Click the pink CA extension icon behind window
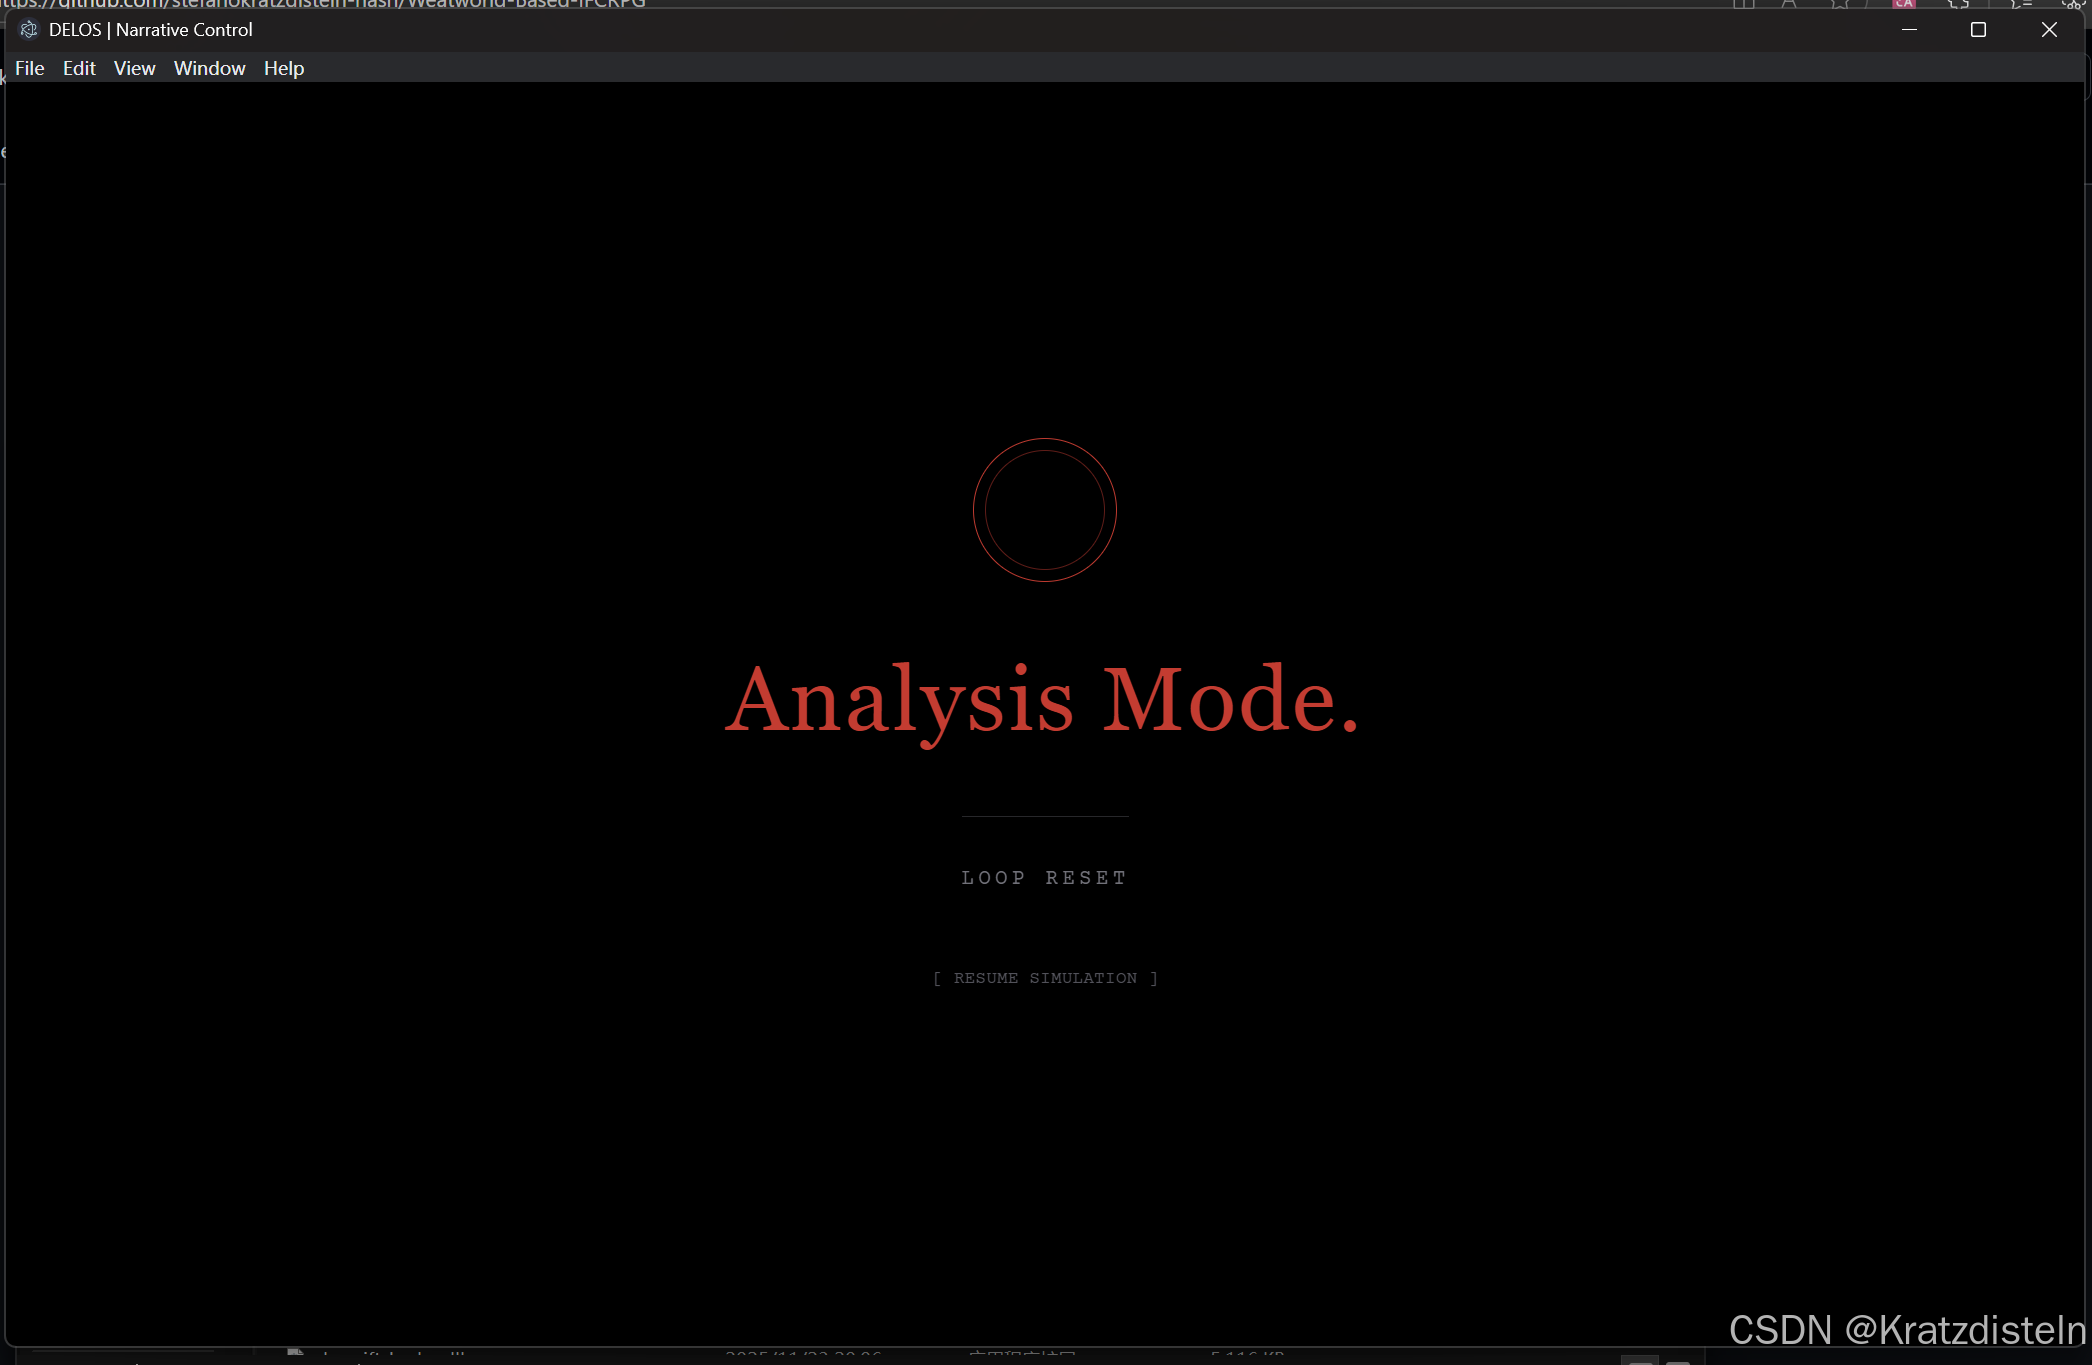This screenshot has width=2092, height=1365. point(1903,4)
